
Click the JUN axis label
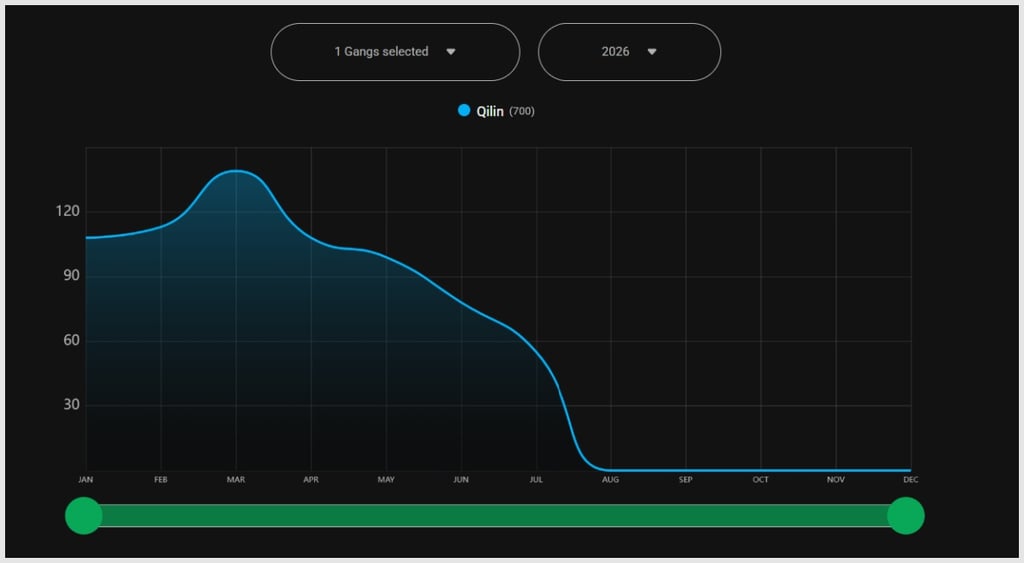[461, 479]
